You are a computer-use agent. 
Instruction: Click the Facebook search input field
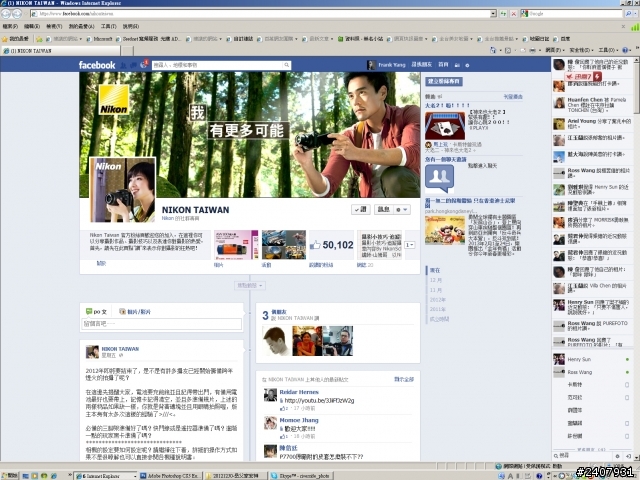click(218, 65)
